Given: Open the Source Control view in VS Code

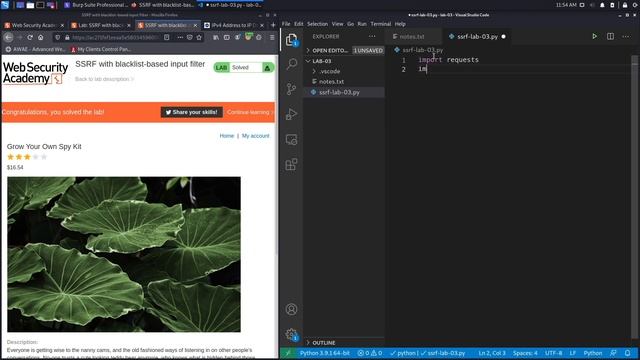Looking at the screenshot, I should (291, 89).
